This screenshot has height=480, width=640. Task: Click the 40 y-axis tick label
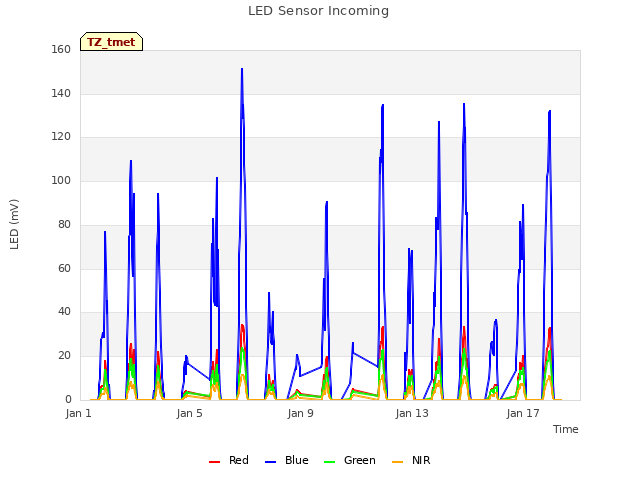[64, 312]
